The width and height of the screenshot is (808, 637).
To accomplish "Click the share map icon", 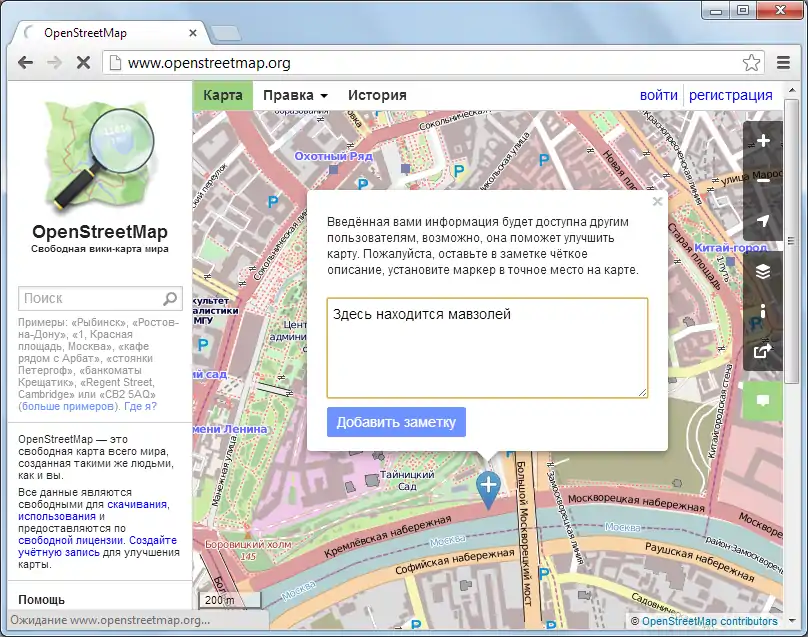I will point(763,351).
